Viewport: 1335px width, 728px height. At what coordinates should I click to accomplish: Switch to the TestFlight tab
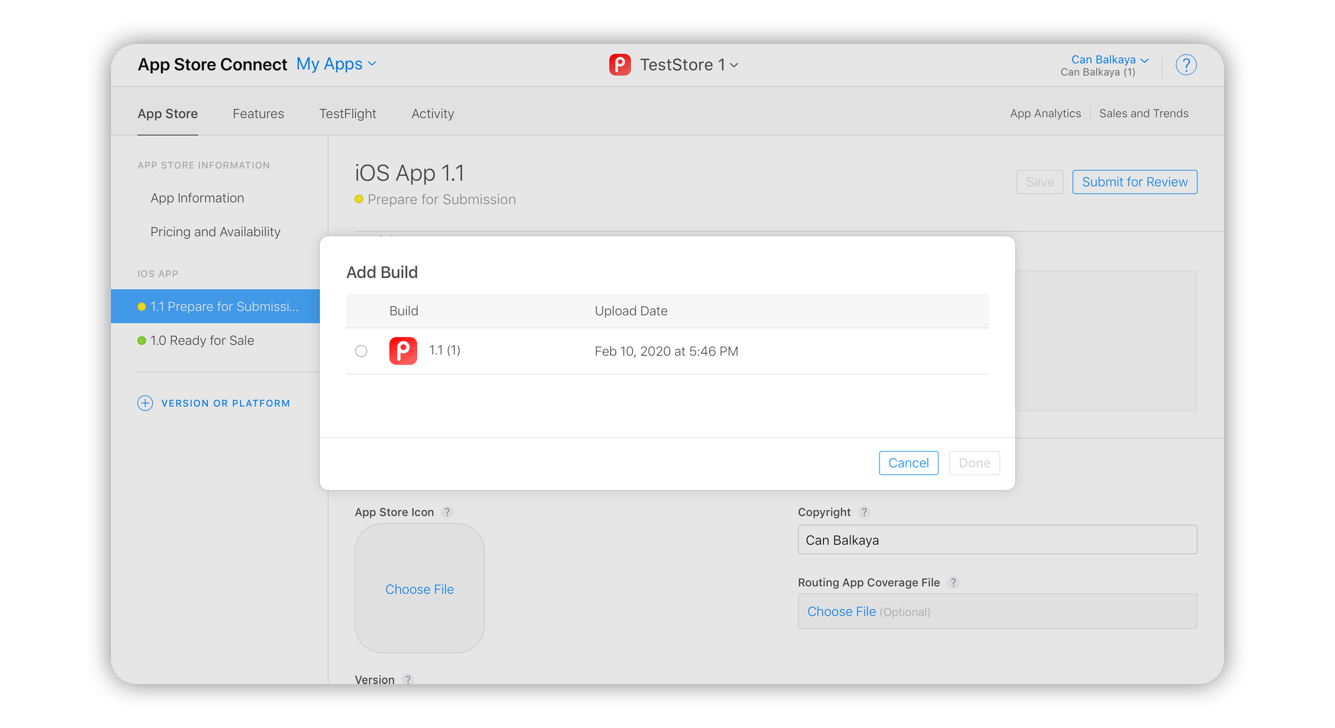coord(347,114)
